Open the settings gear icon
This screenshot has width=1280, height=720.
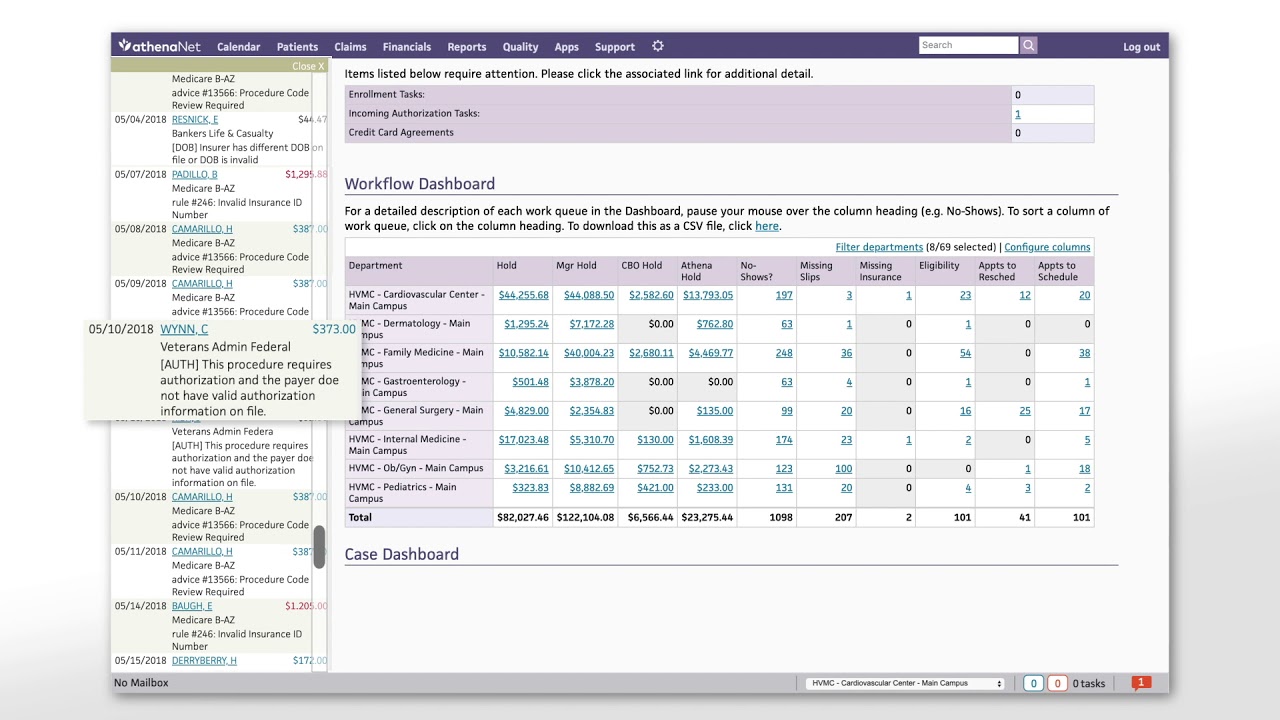pos(657,46)
